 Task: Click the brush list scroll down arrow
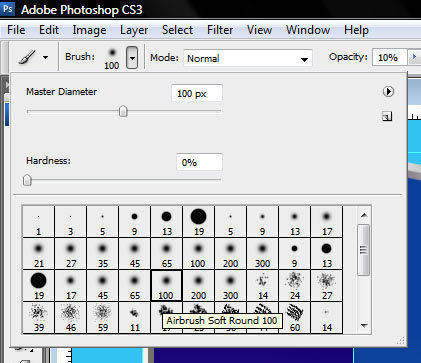pyautogui.click(x=364, y=325)
